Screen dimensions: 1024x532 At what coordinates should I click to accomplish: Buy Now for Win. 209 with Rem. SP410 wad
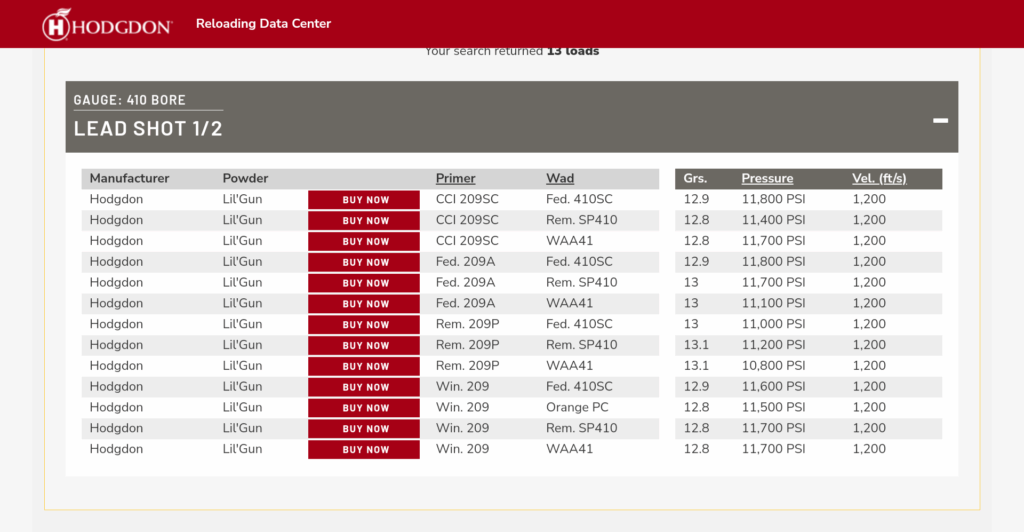(x=364, y=429)
